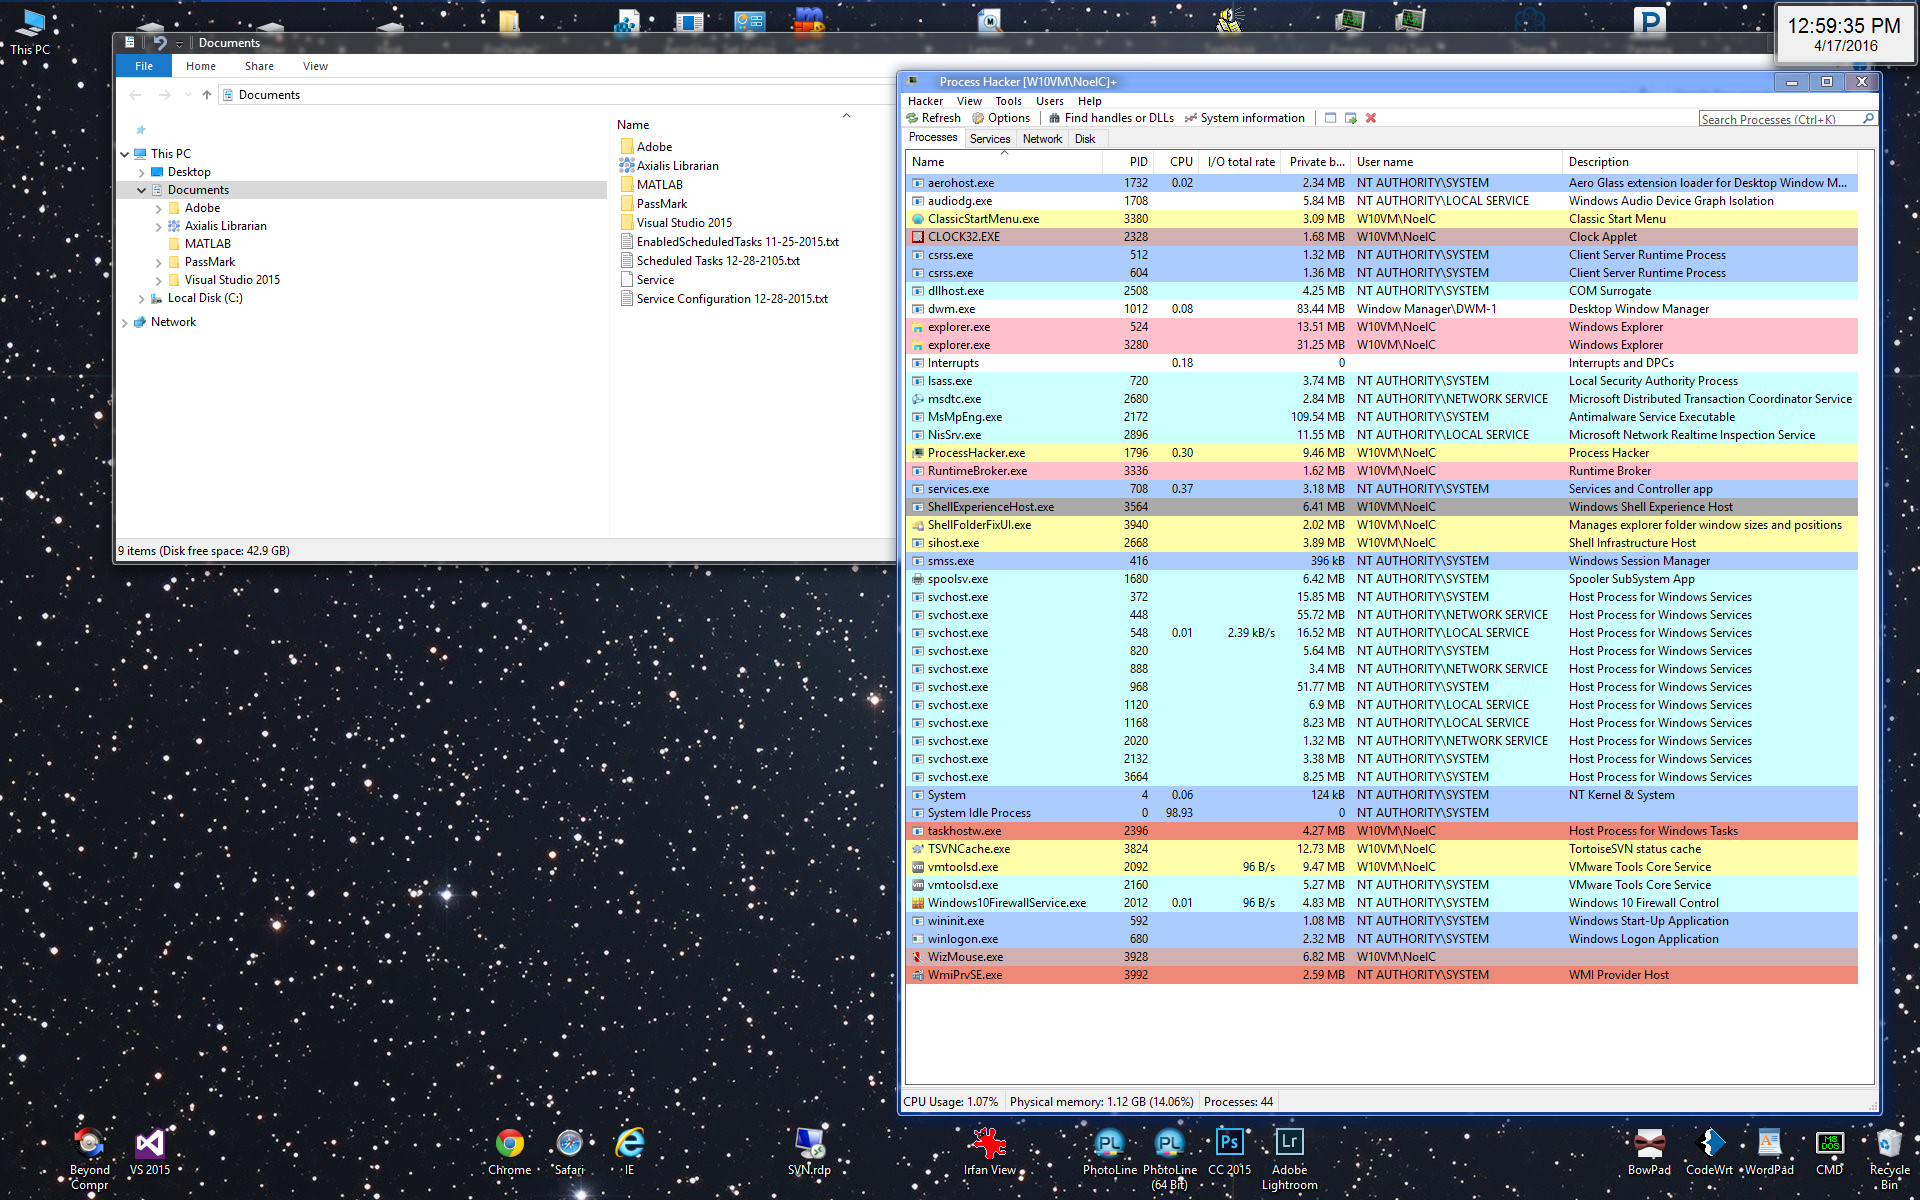Click Name column header in explorer file list
The width and height of the screenshot is (1920, 1200).
coord(633,125)
